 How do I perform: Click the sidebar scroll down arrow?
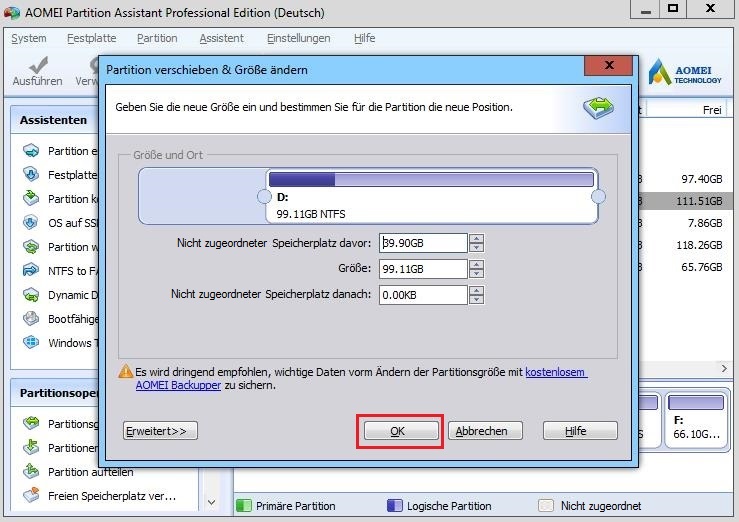[212, 502]
